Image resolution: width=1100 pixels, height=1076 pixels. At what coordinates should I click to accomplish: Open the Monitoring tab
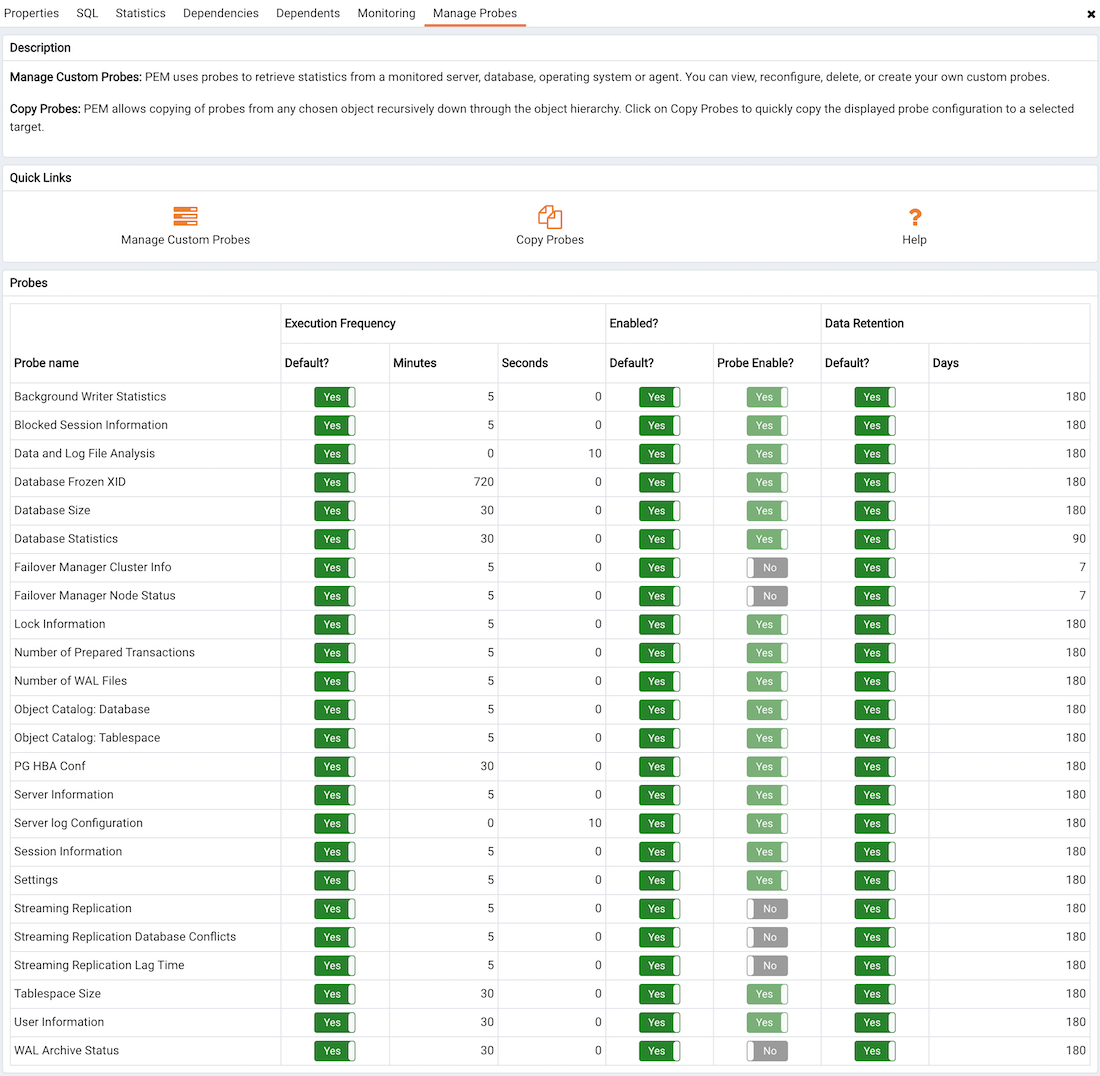[x=387, y=13]
